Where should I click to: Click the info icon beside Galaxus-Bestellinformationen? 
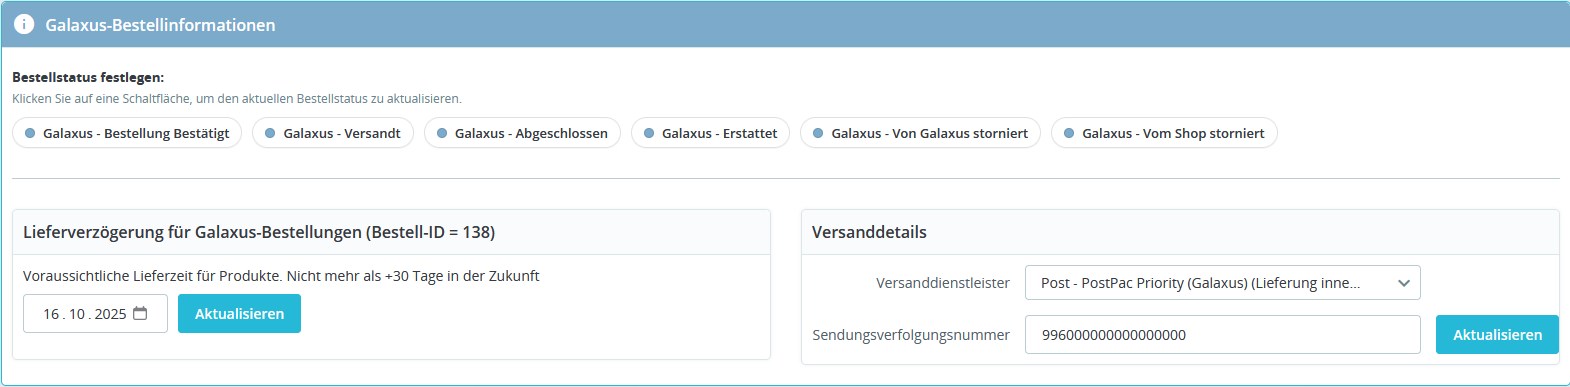[x=24, y=25]
